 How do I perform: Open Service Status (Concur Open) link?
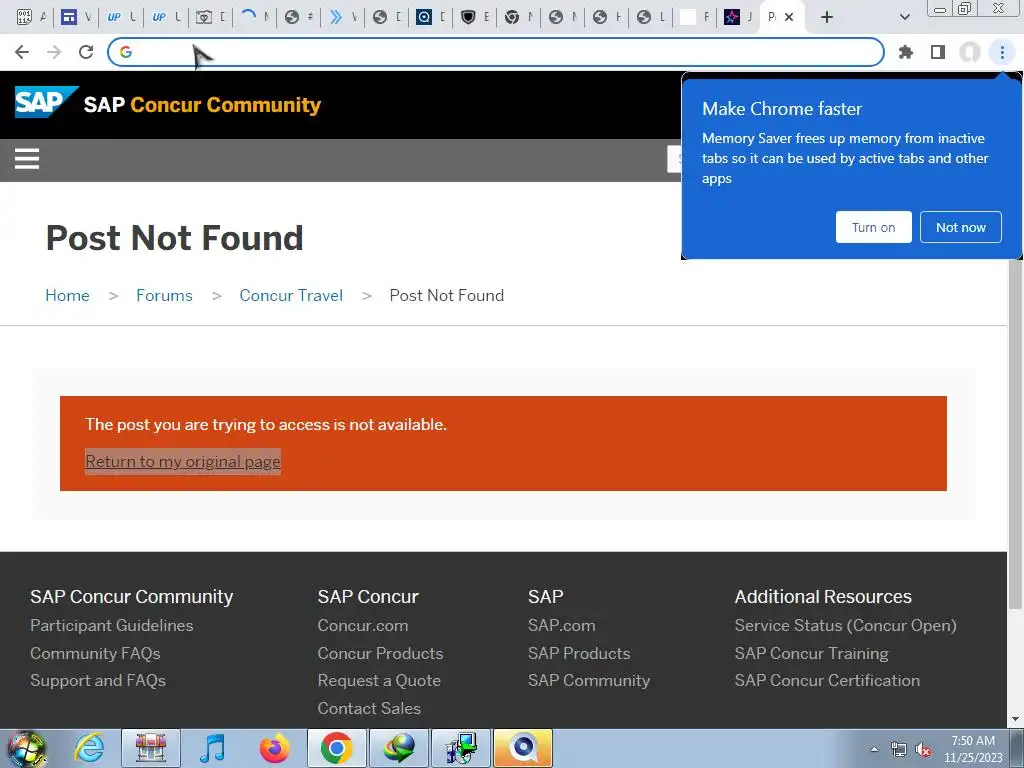tap(845, 625)
